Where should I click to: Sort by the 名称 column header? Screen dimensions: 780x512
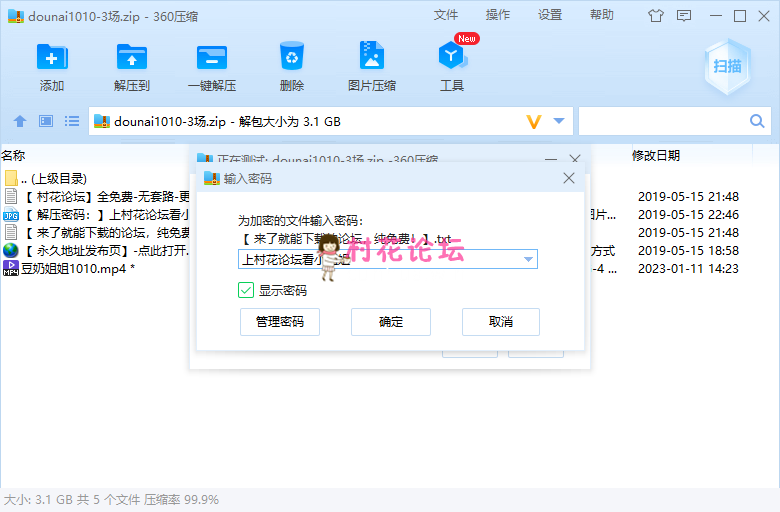tap(13, 155)
